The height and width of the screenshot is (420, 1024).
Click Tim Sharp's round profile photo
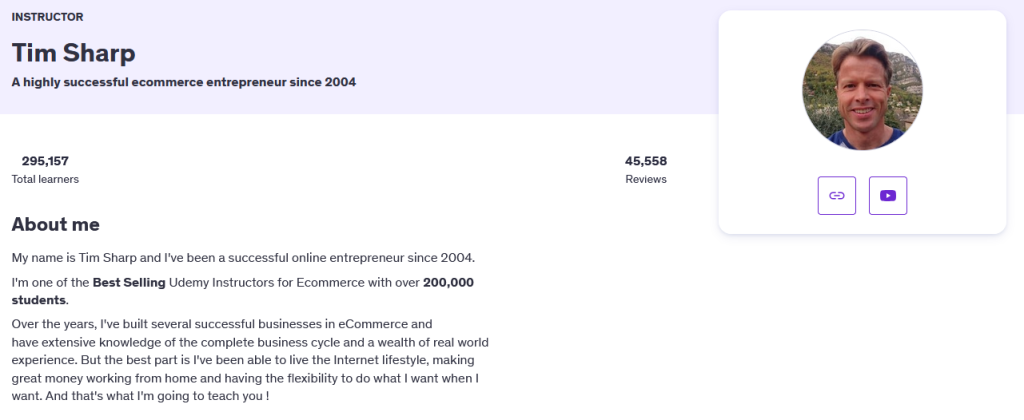pyautogui.click(x=862, y=90)
